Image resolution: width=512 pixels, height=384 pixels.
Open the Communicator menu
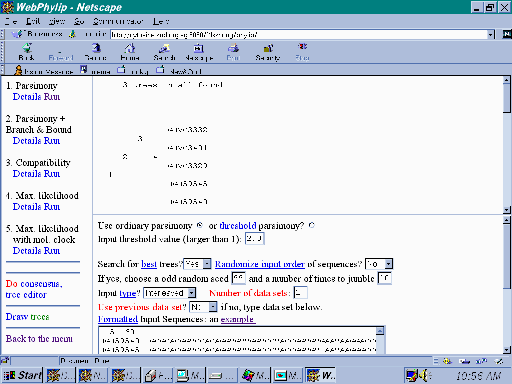click(117, 21)
